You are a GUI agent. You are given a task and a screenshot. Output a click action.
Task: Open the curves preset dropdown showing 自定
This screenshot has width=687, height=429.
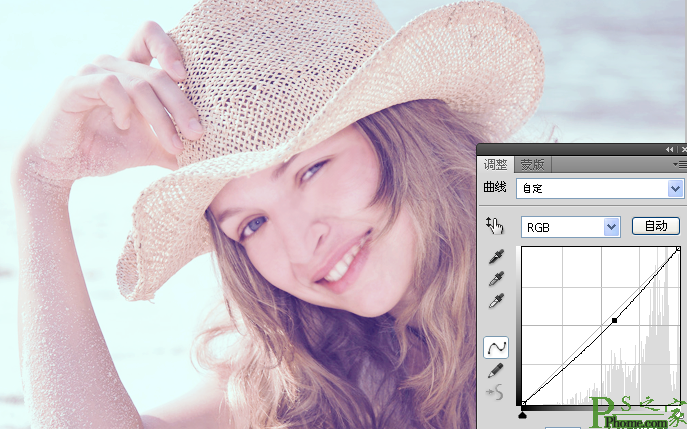coord(599,188)
